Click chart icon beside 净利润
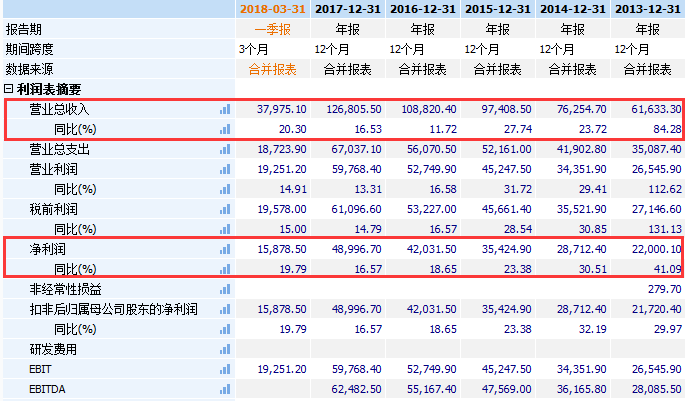This screenshot has width=685, height=401. click(x=225, y=249)
